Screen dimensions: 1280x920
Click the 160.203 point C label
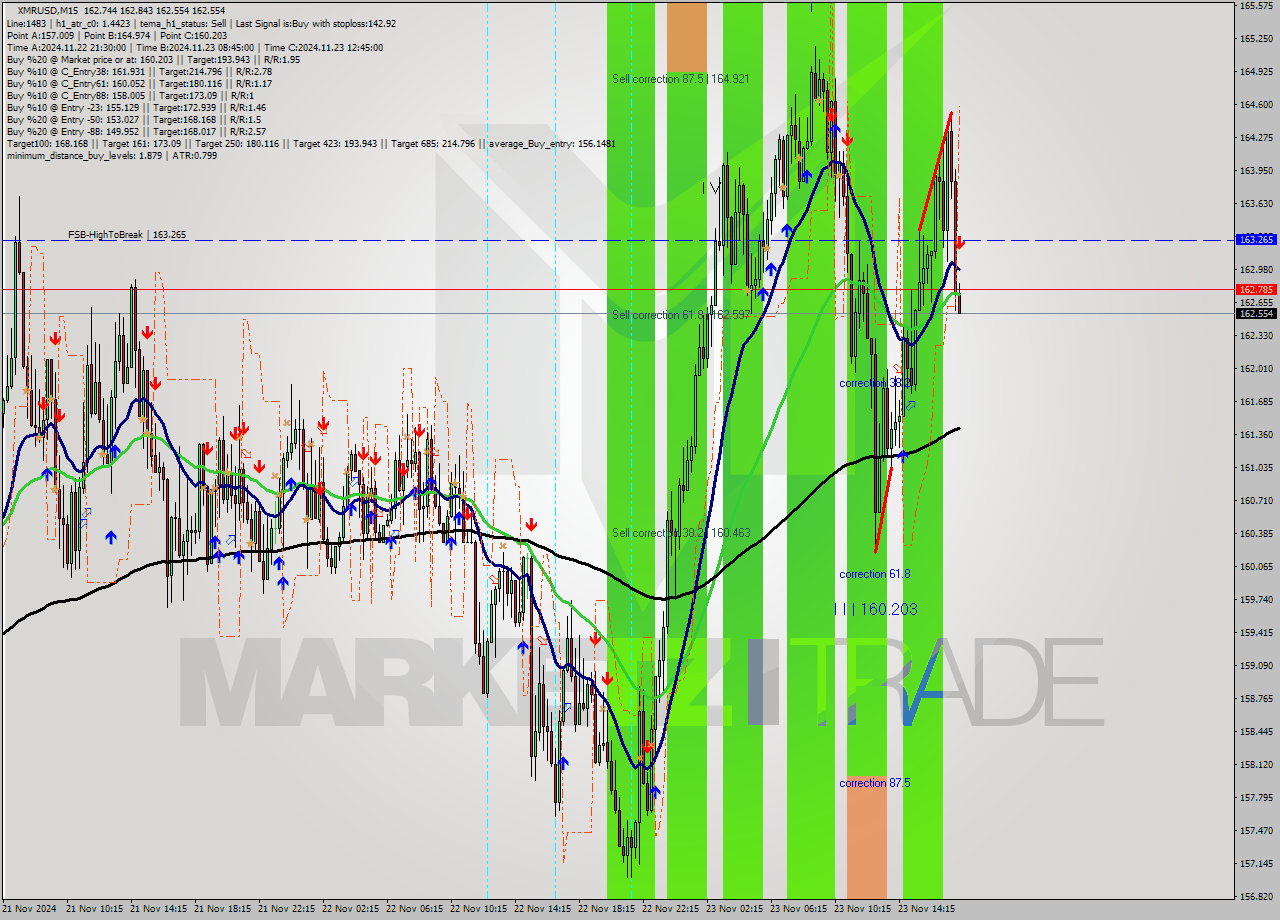click(x=876, y=609)
